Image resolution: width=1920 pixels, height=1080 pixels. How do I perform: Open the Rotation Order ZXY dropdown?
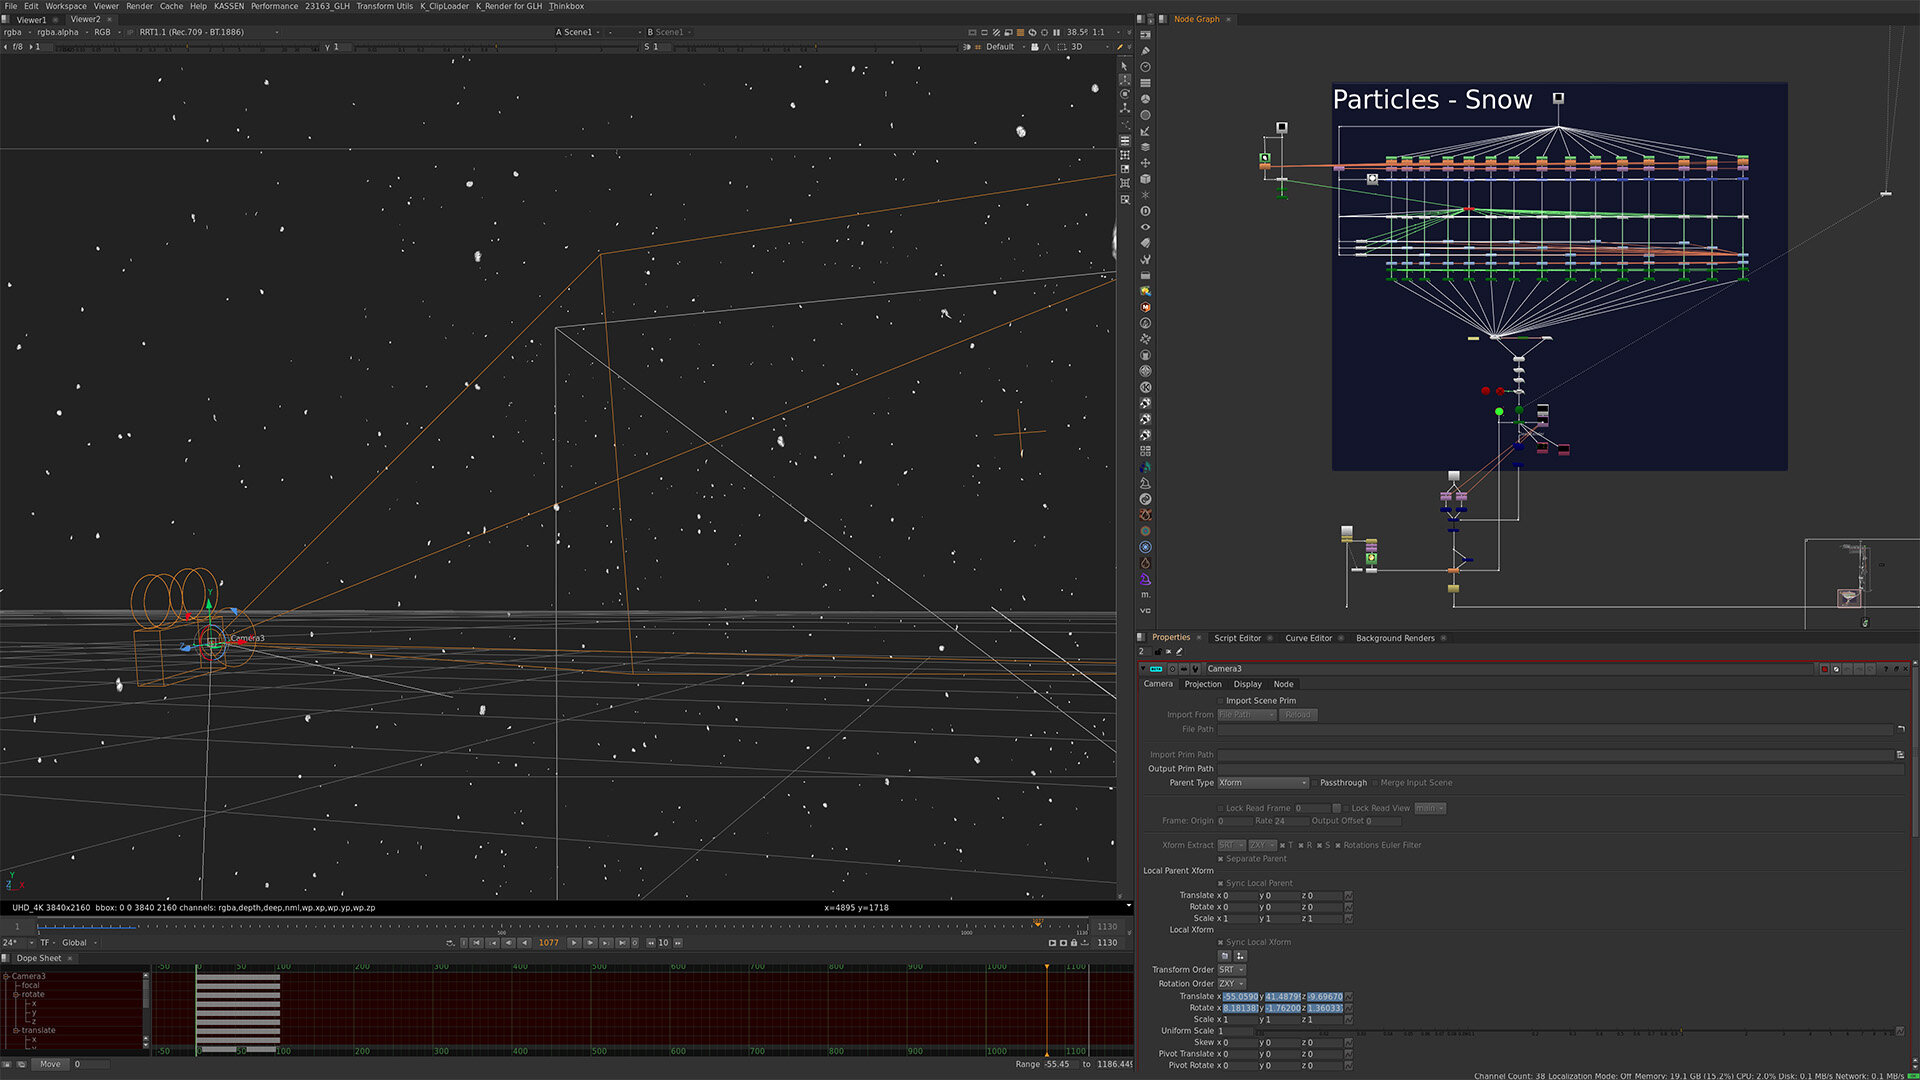click(1231, 984)
